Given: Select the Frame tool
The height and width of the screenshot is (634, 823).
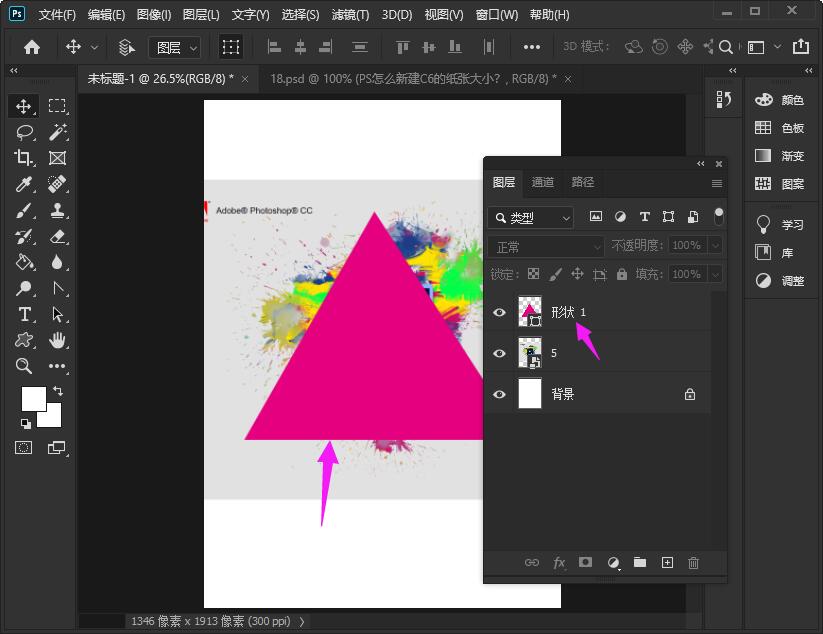Looking at the screenshot, I should point(57,158).
